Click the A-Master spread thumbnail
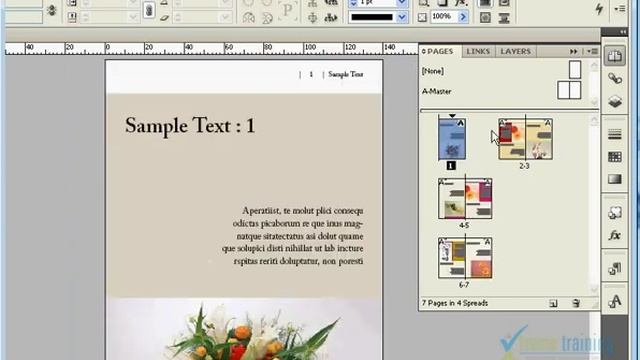The image size is (640, 360). click(569, 90)
